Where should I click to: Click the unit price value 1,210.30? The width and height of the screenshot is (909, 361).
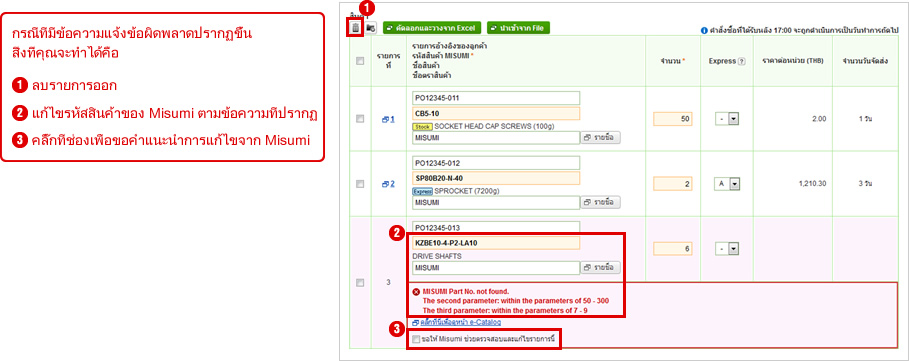click(x=812, y=184)
